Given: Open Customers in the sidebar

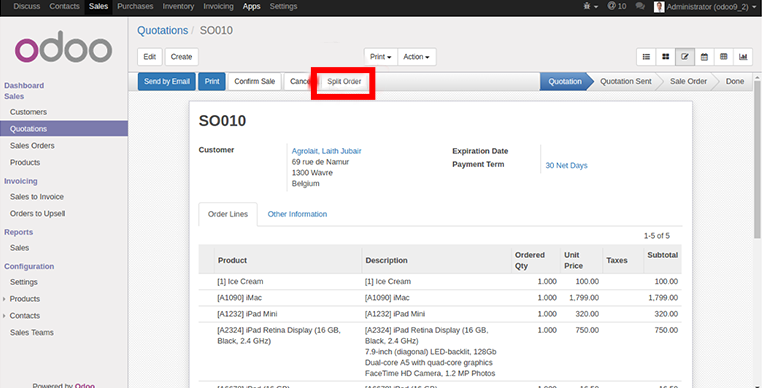Looking at the screenshot, I should point(28,112).
